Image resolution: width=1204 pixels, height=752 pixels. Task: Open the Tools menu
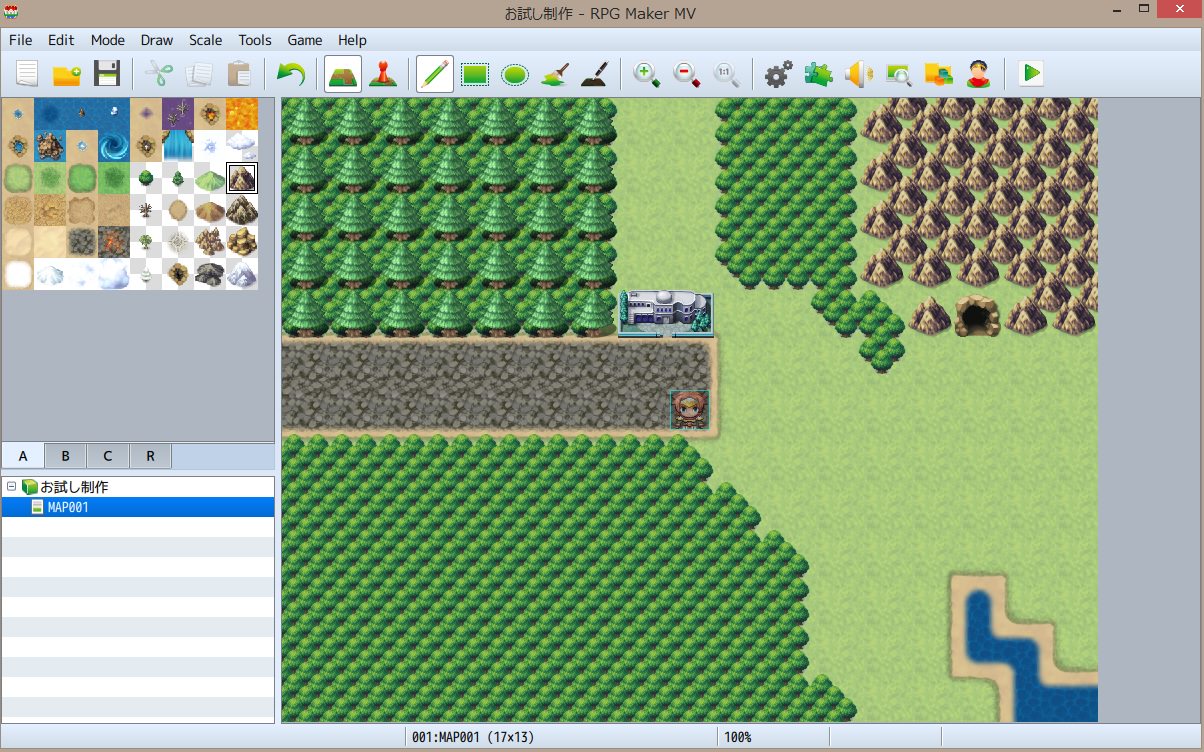click(x=255, y=40)
